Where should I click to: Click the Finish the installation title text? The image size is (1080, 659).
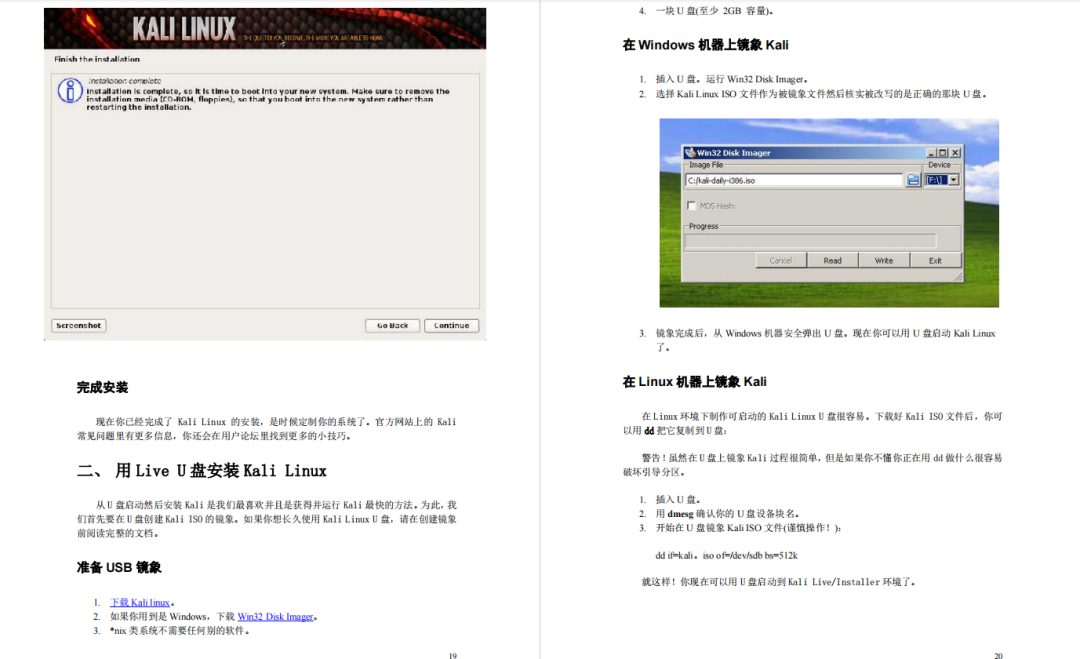(97, 59)
